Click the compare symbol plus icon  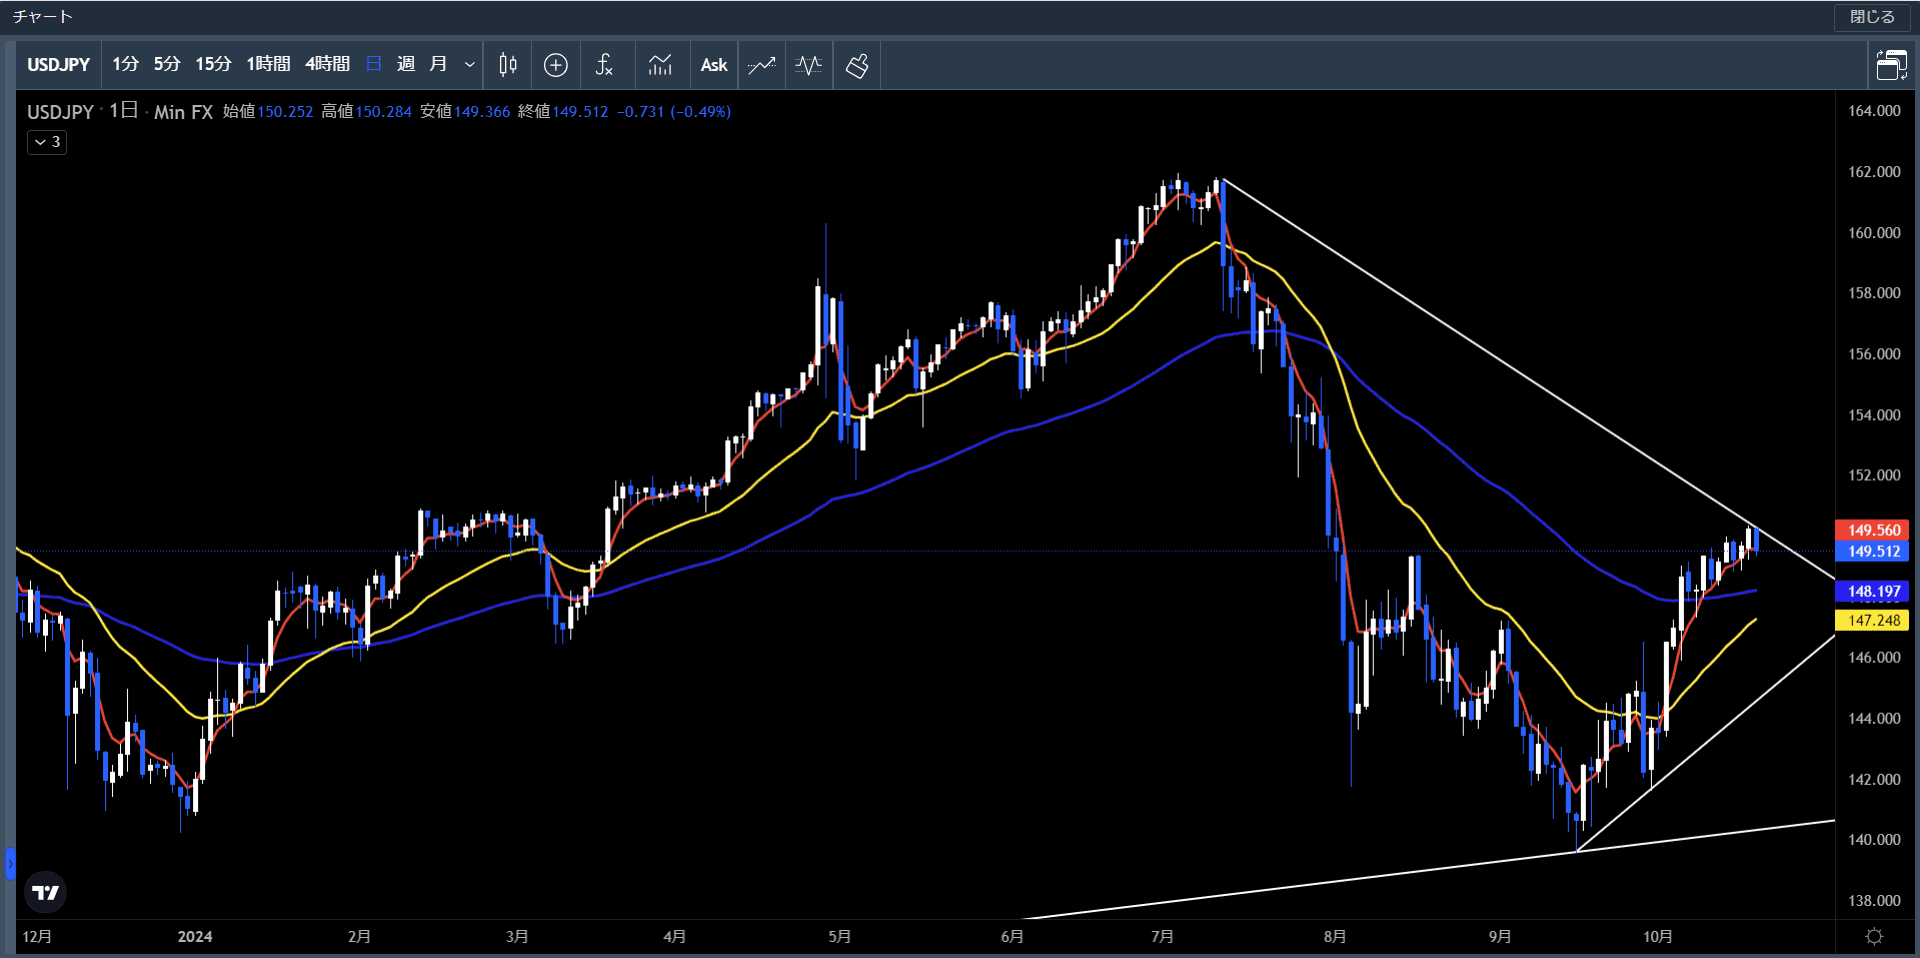tap(556, 65)
